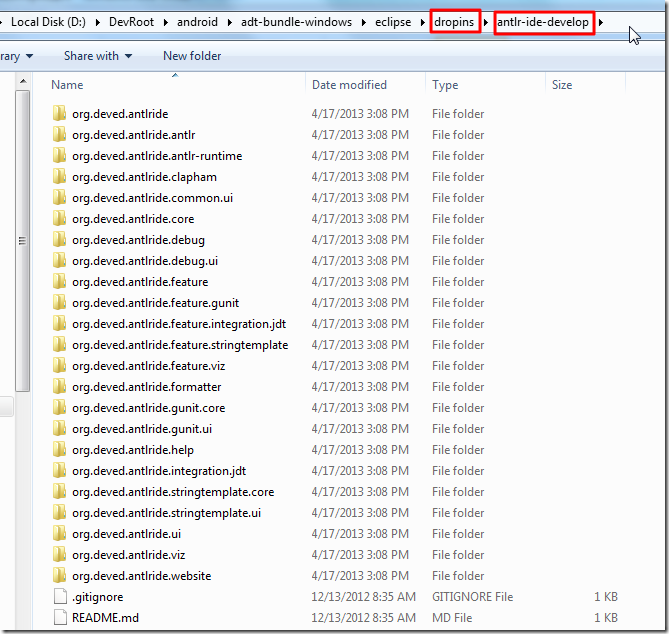Open the Share with dropdown menu

coord(98,56)
